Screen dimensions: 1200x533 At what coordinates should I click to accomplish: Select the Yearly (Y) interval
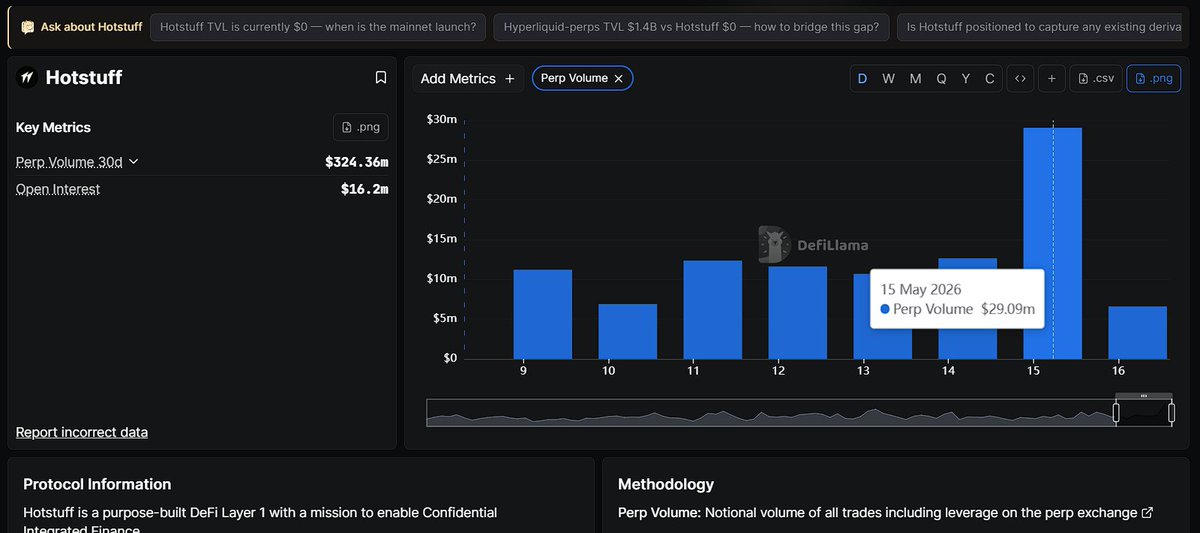966,78
